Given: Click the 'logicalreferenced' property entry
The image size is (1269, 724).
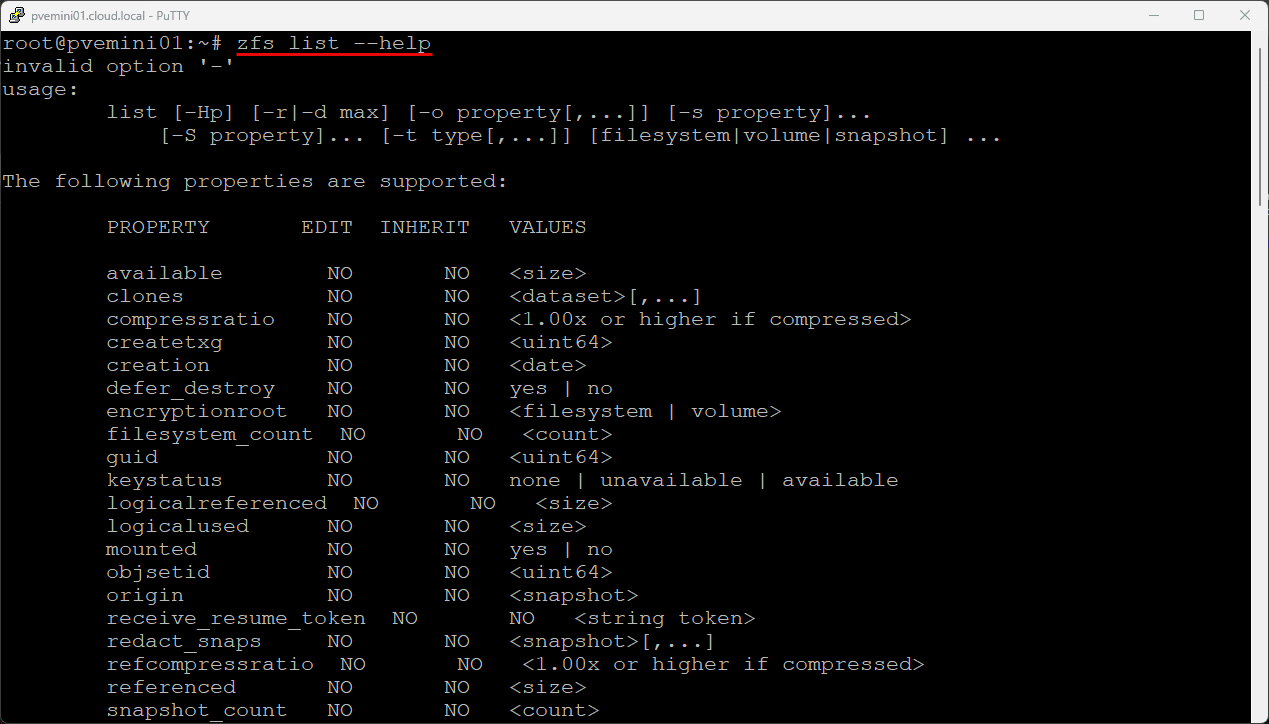Looking at the screenshot, I should 216,503.
